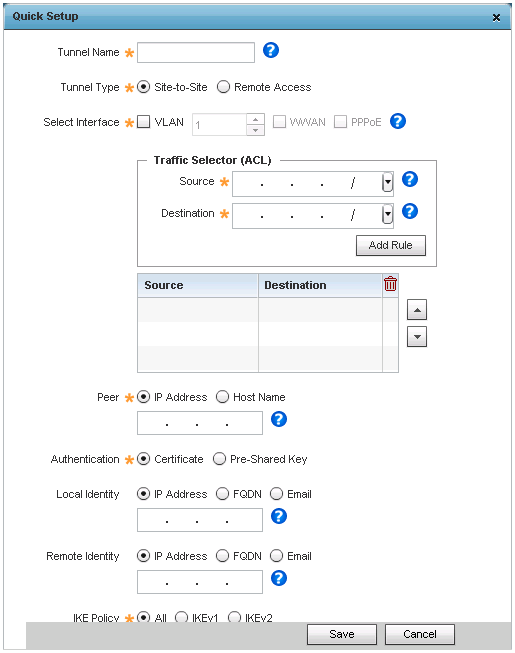This screenshot has width=515, height=653.
Task: Select Remote Access tunnel type
Action: point(223,87)
